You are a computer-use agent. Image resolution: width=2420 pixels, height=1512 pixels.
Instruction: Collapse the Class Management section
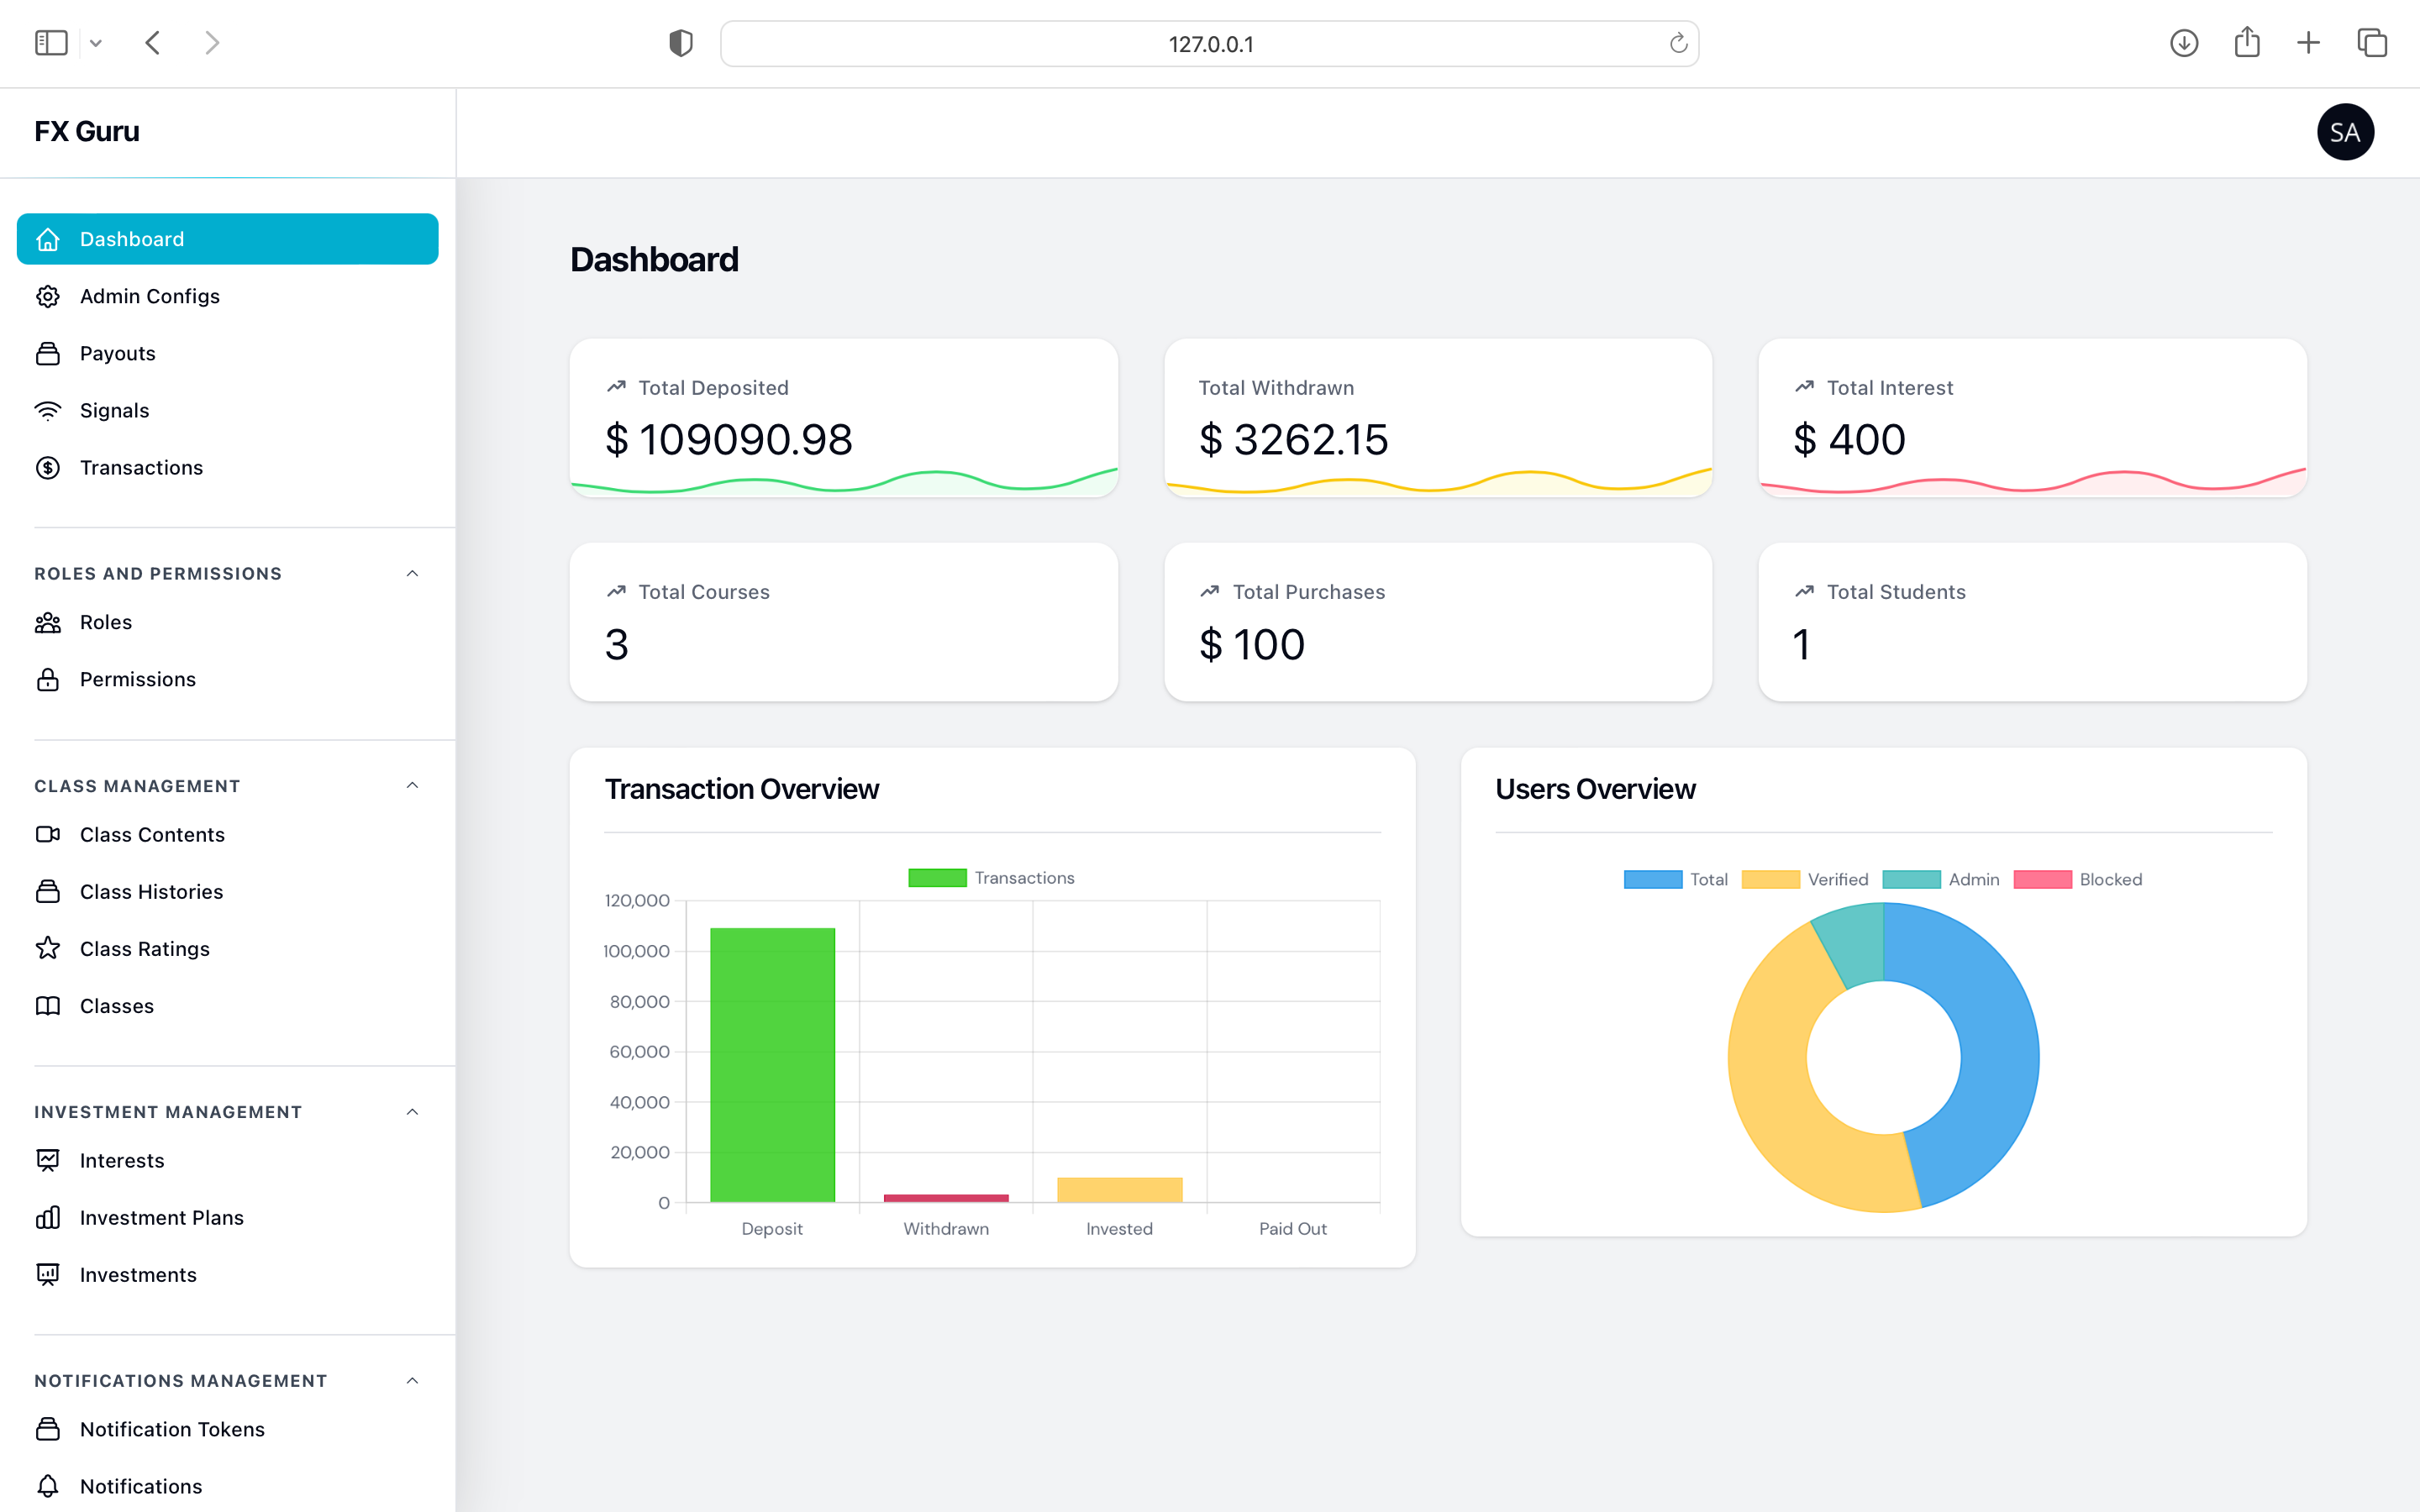[x=412, y=785]
